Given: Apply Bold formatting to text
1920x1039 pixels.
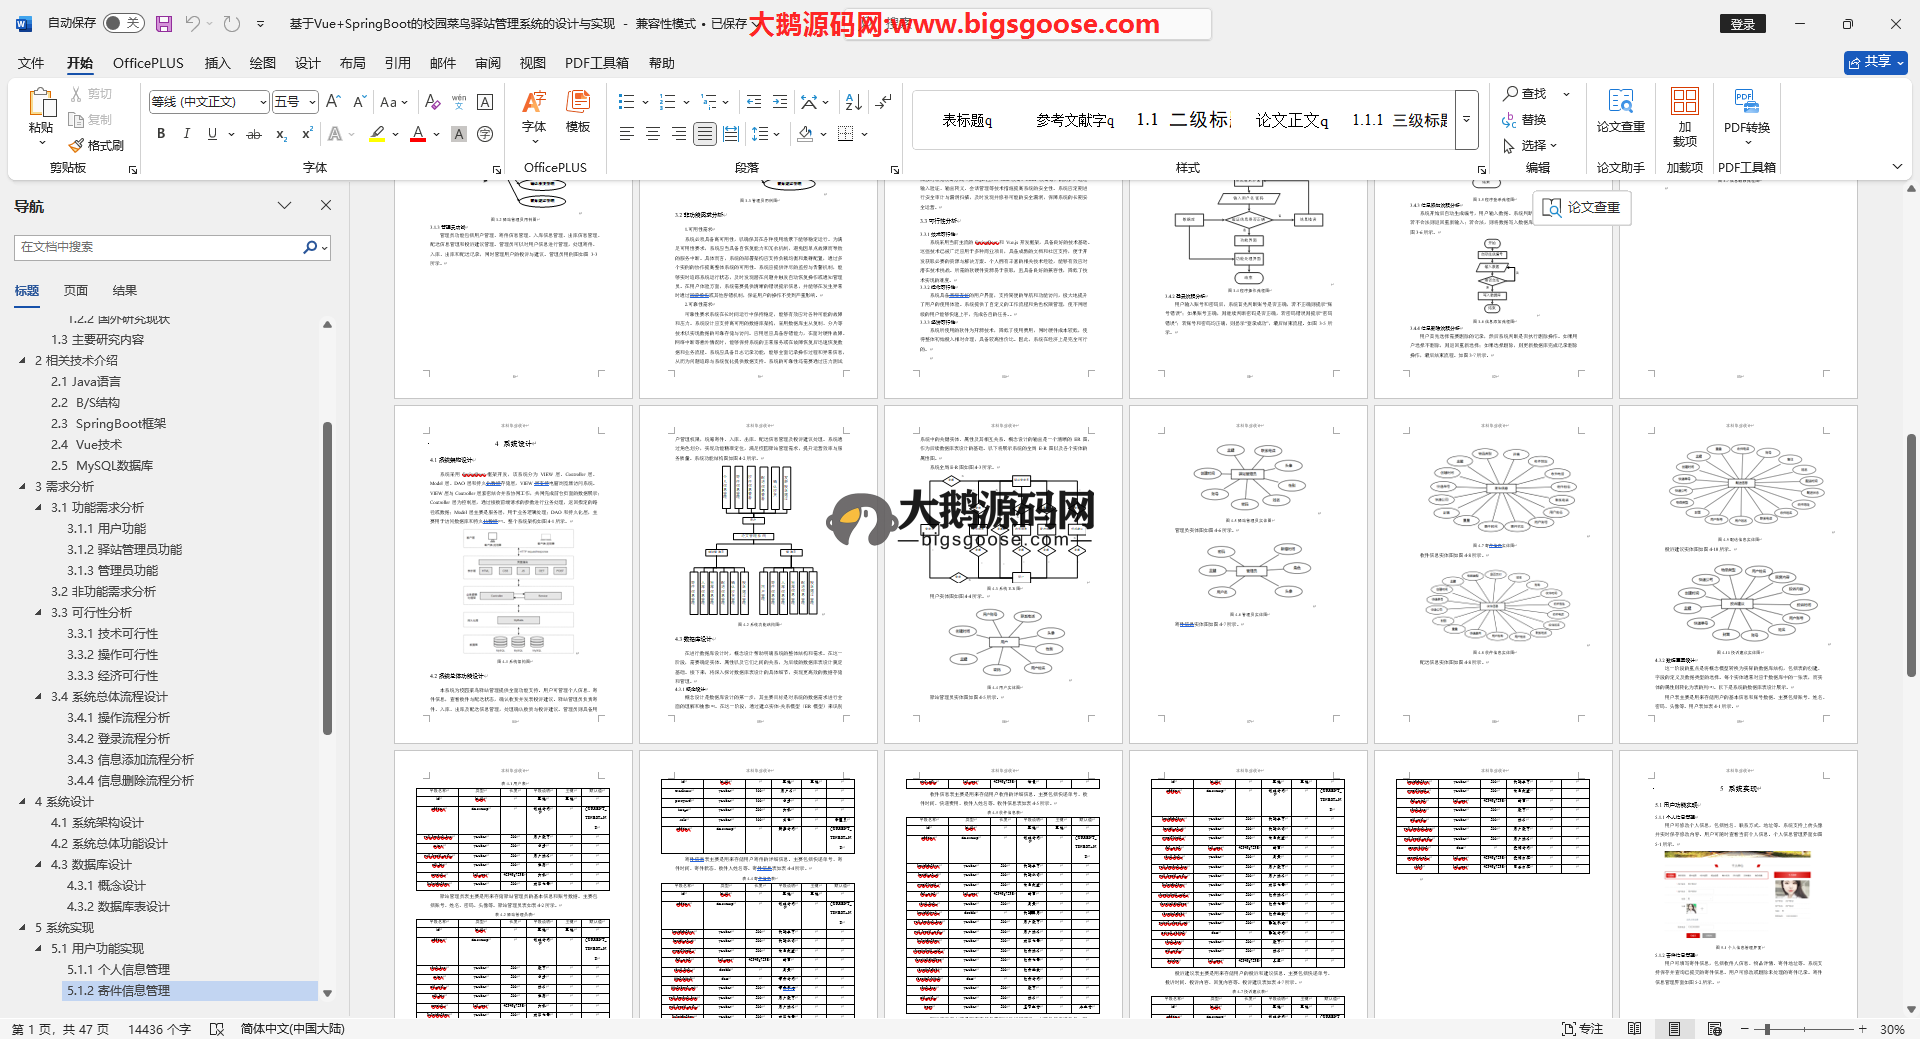Looking at the screenshot, I should pos(161,133).
